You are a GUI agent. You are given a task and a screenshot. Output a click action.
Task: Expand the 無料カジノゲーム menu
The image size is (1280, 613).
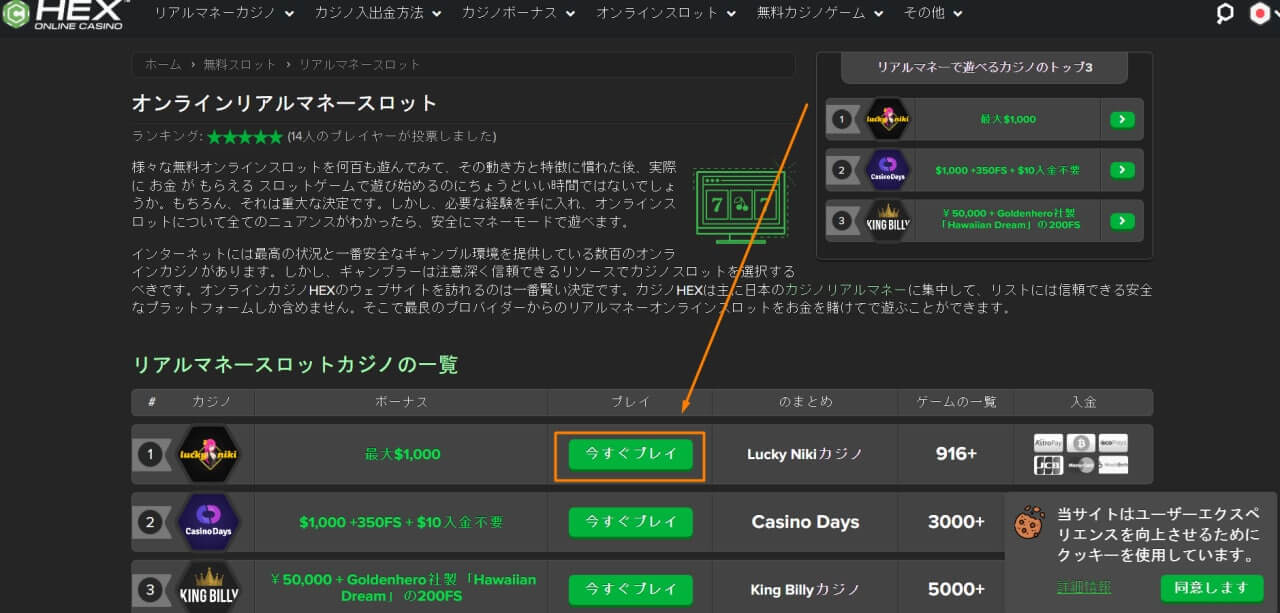(x=820, y=14)
